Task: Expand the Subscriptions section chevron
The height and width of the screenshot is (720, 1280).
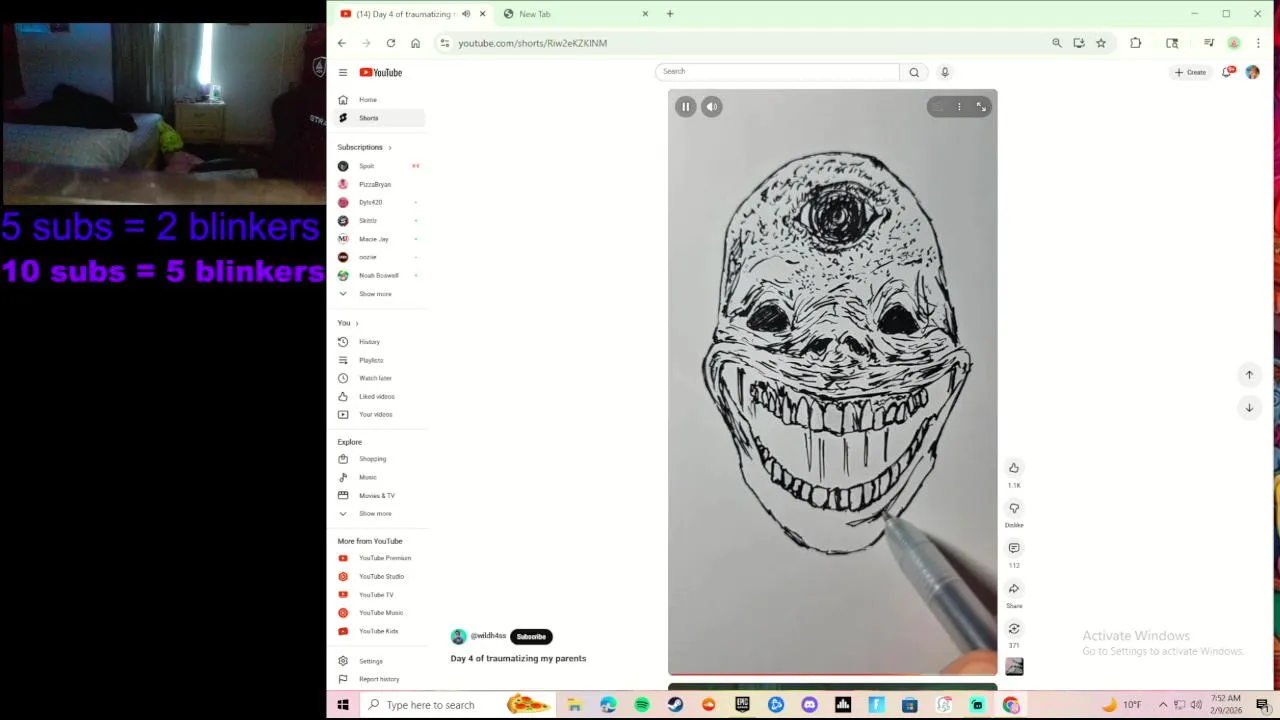Action: click(x=390, y=148)
